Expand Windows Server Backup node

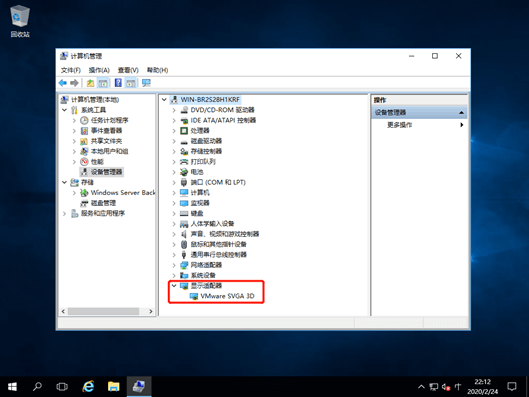[74, 193]
